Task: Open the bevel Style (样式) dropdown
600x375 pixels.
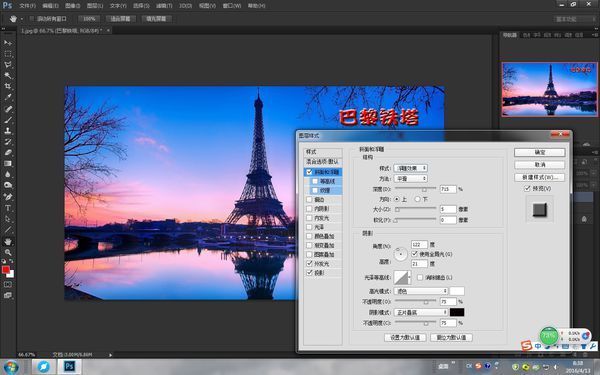Action: (x=411, y=168)
